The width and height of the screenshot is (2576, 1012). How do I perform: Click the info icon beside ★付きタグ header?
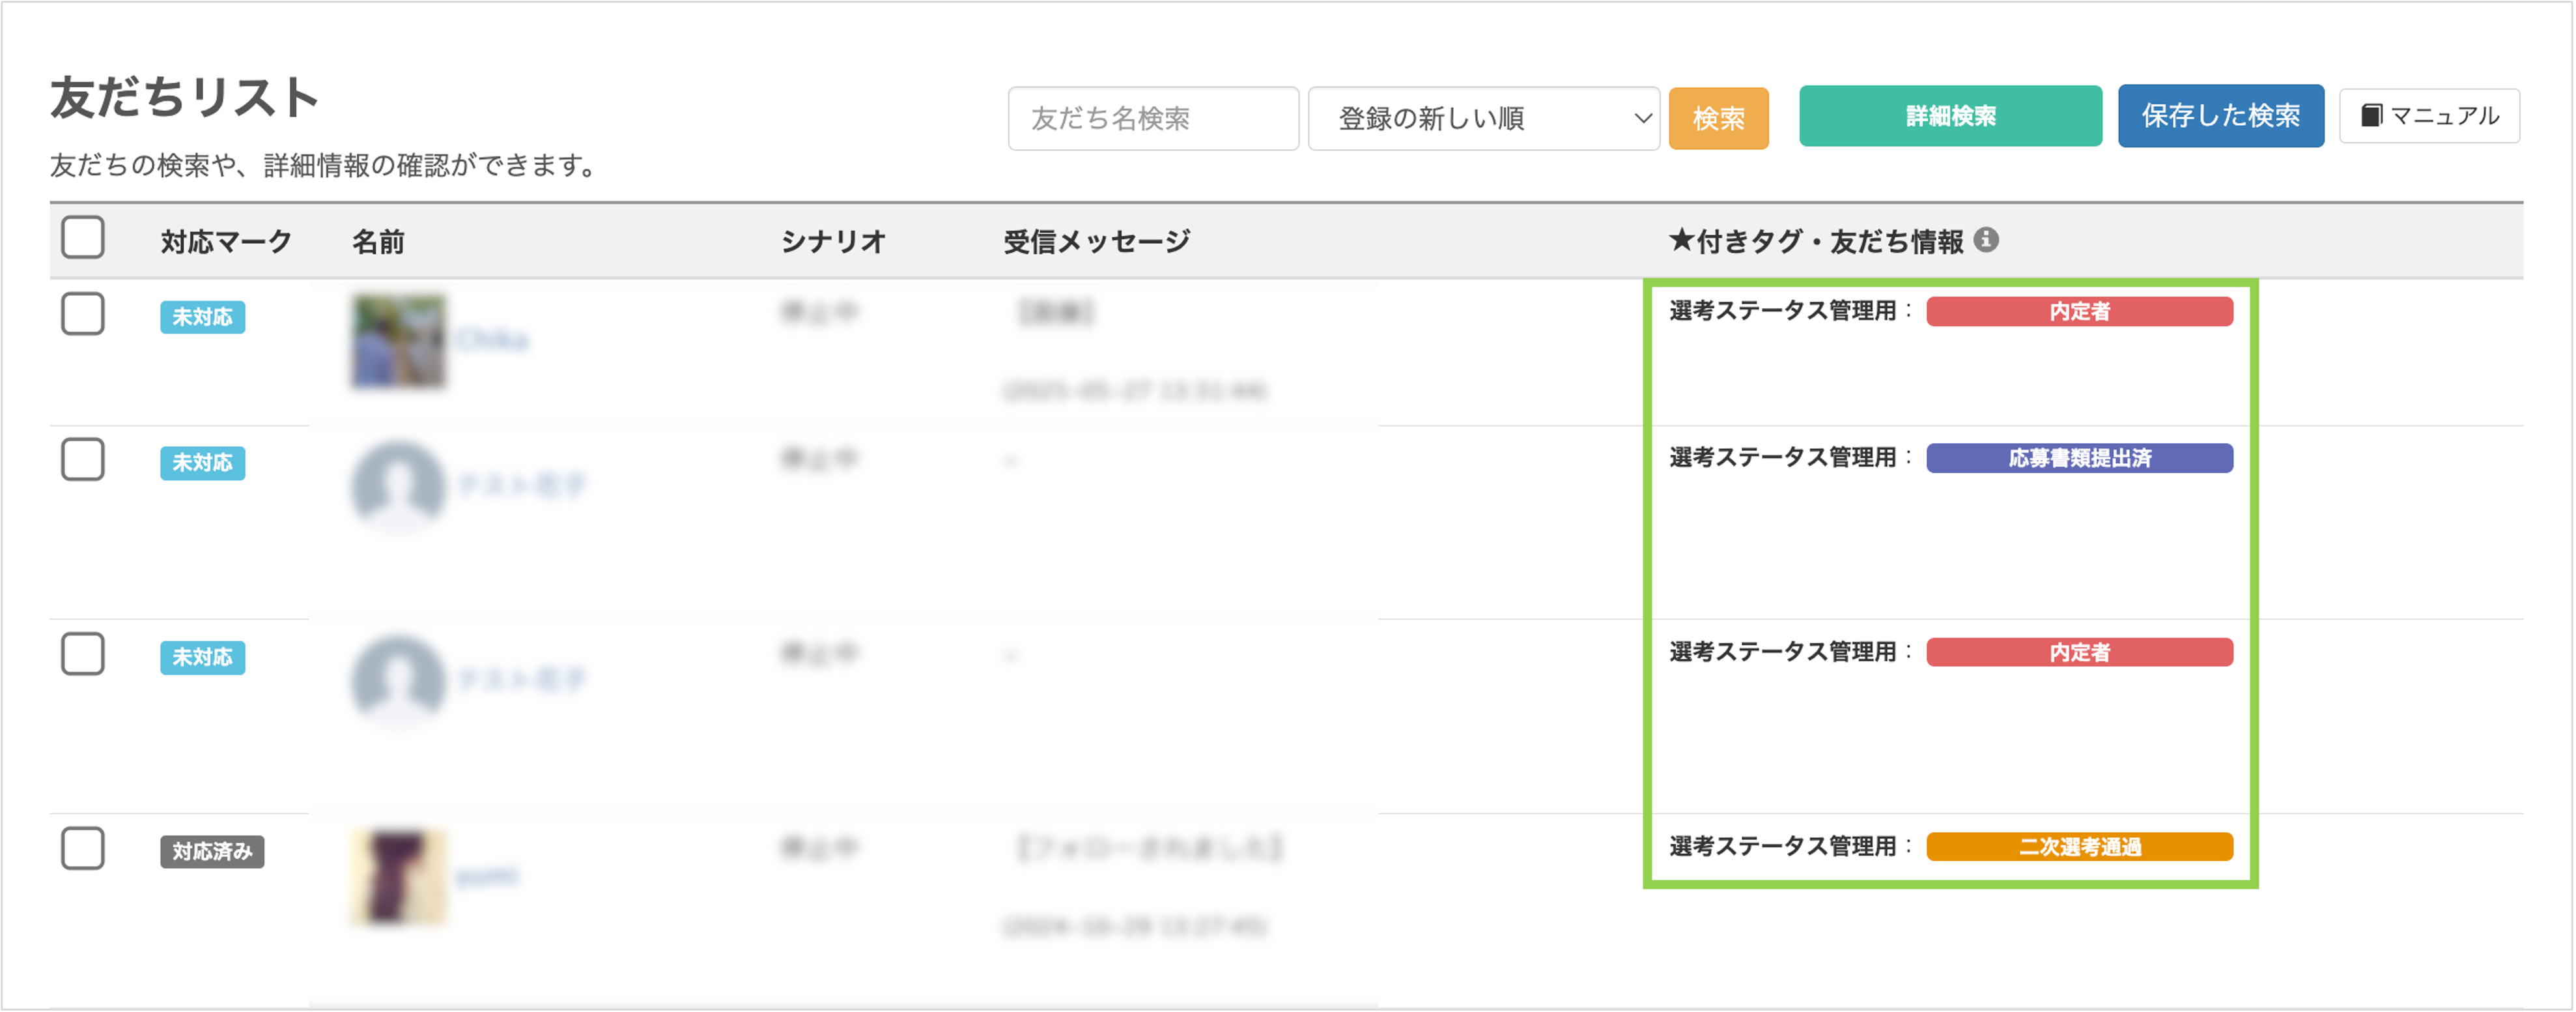point(1986,240)
